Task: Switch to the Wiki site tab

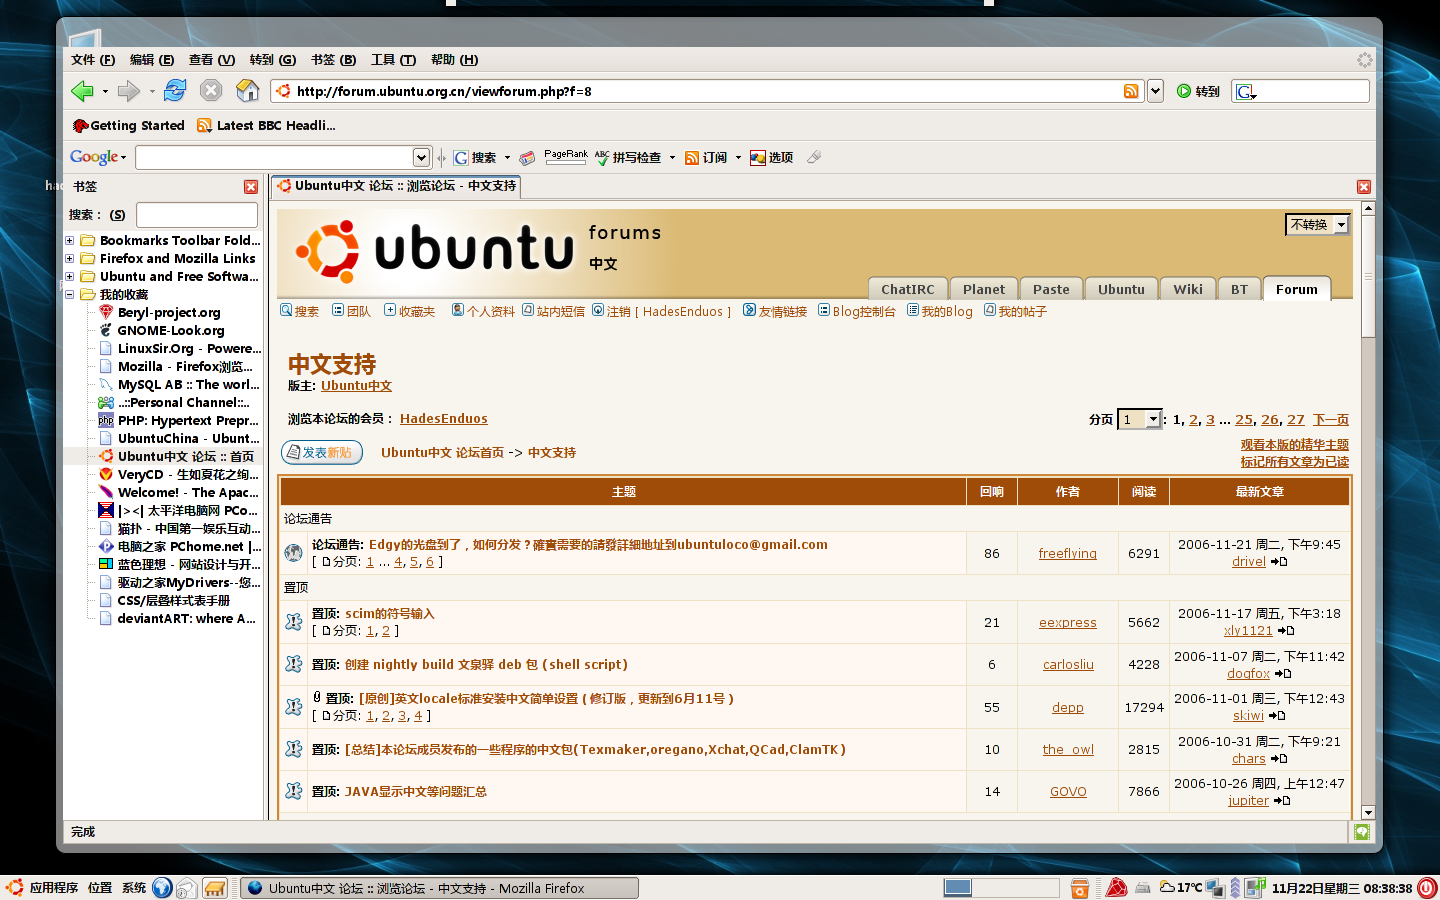Action: point(1188,289)
